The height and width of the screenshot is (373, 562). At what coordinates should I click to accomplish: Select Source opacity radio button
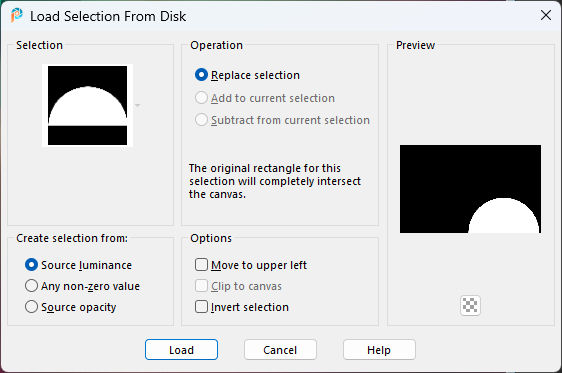tap(71, 307)
